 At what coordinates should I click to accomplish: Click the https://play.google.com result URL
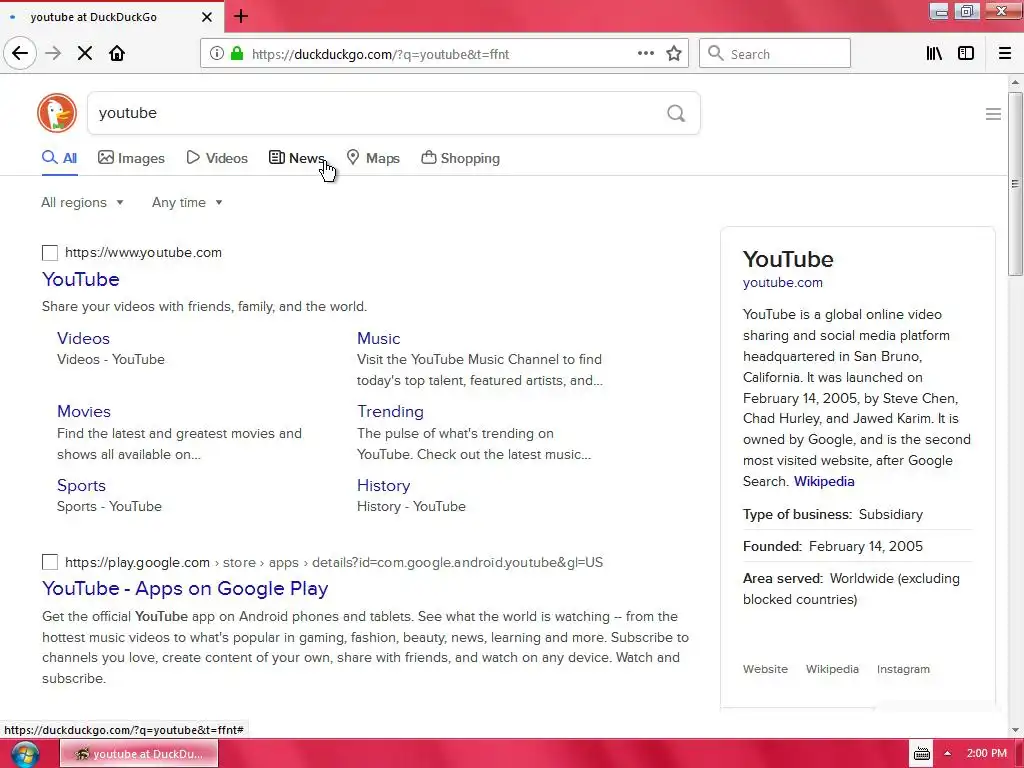(137, 562)
